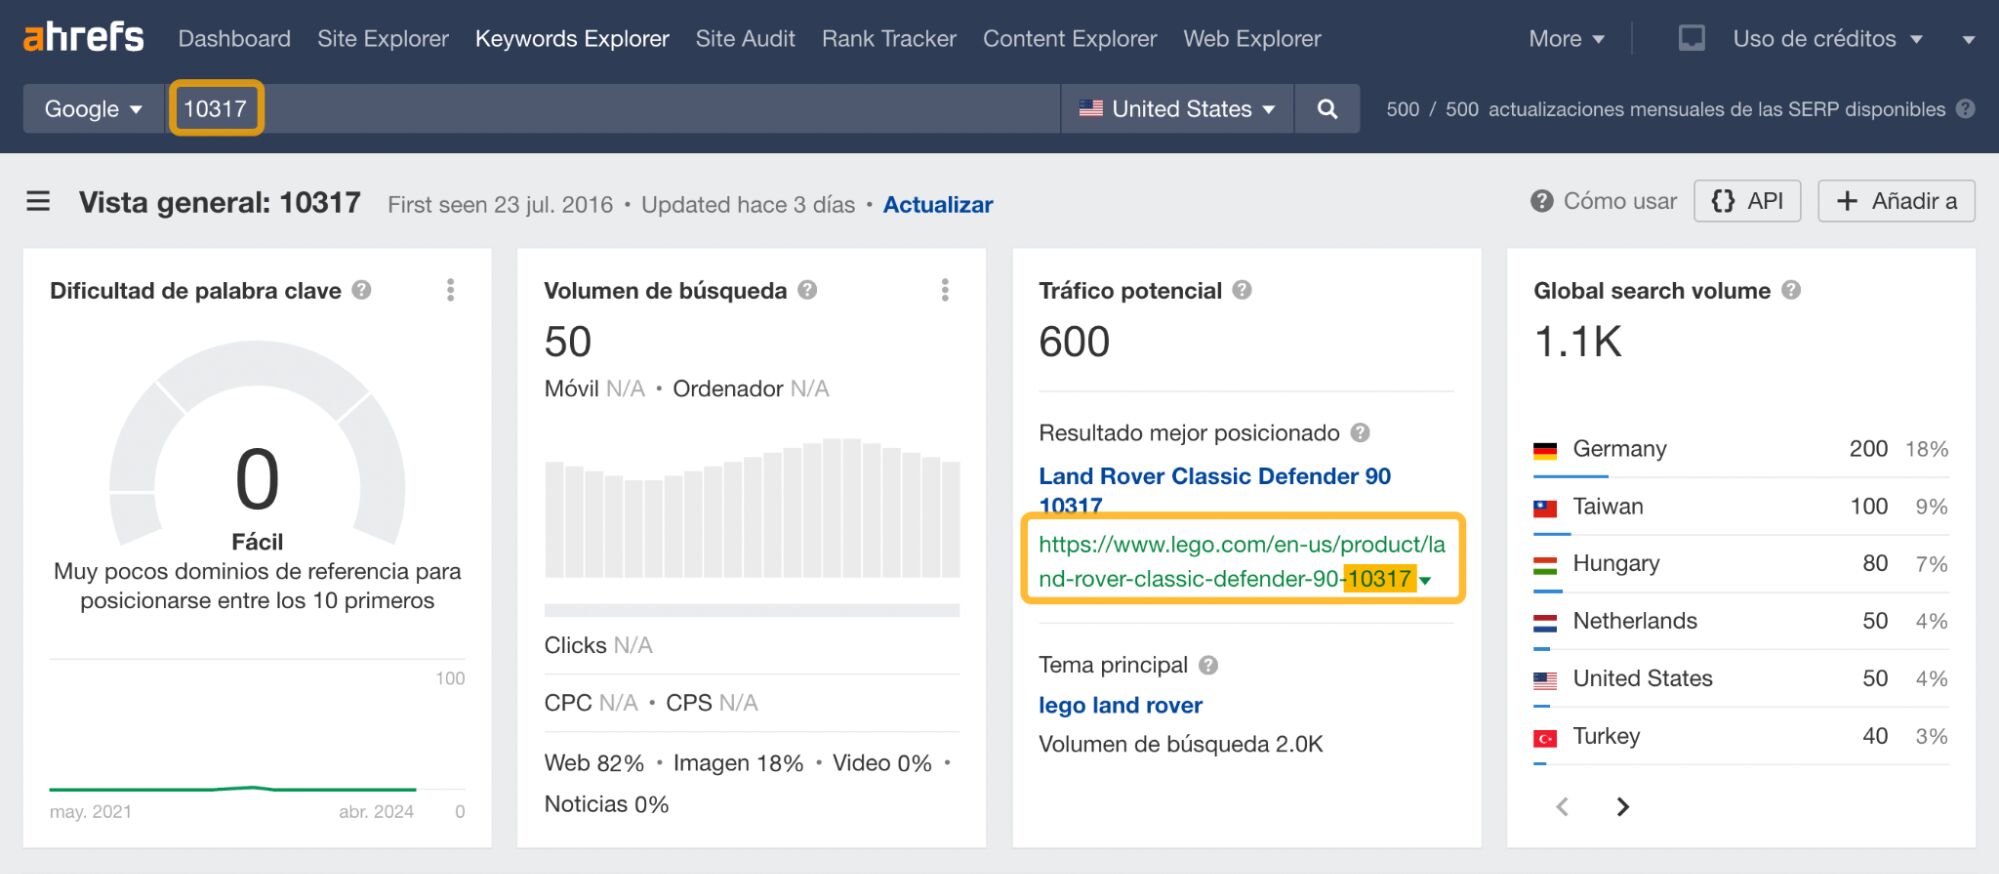The height and width of the screenshot is (874, 1999).
Task: Open three-dot menu on Dificultad card
Action: pos(450,290)
